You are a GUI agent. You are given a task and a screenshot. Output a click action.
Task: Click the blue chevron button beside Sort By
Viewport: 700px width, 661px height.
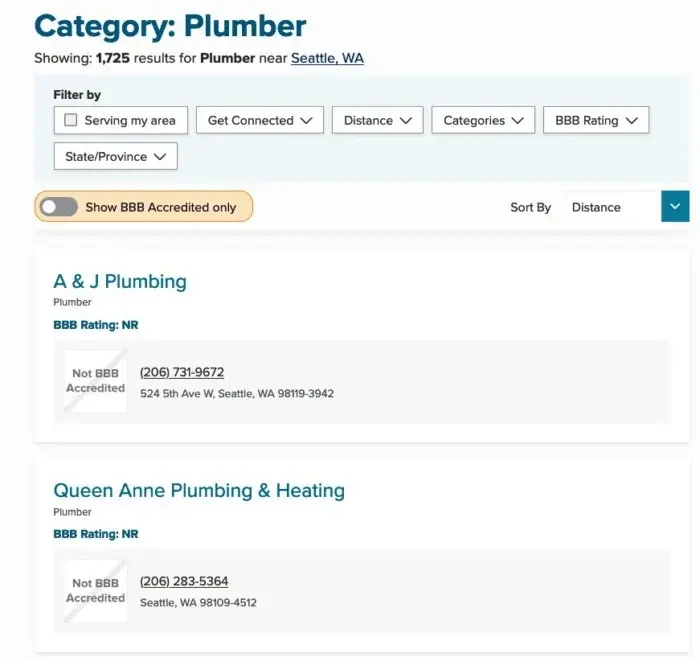point(675,207)
